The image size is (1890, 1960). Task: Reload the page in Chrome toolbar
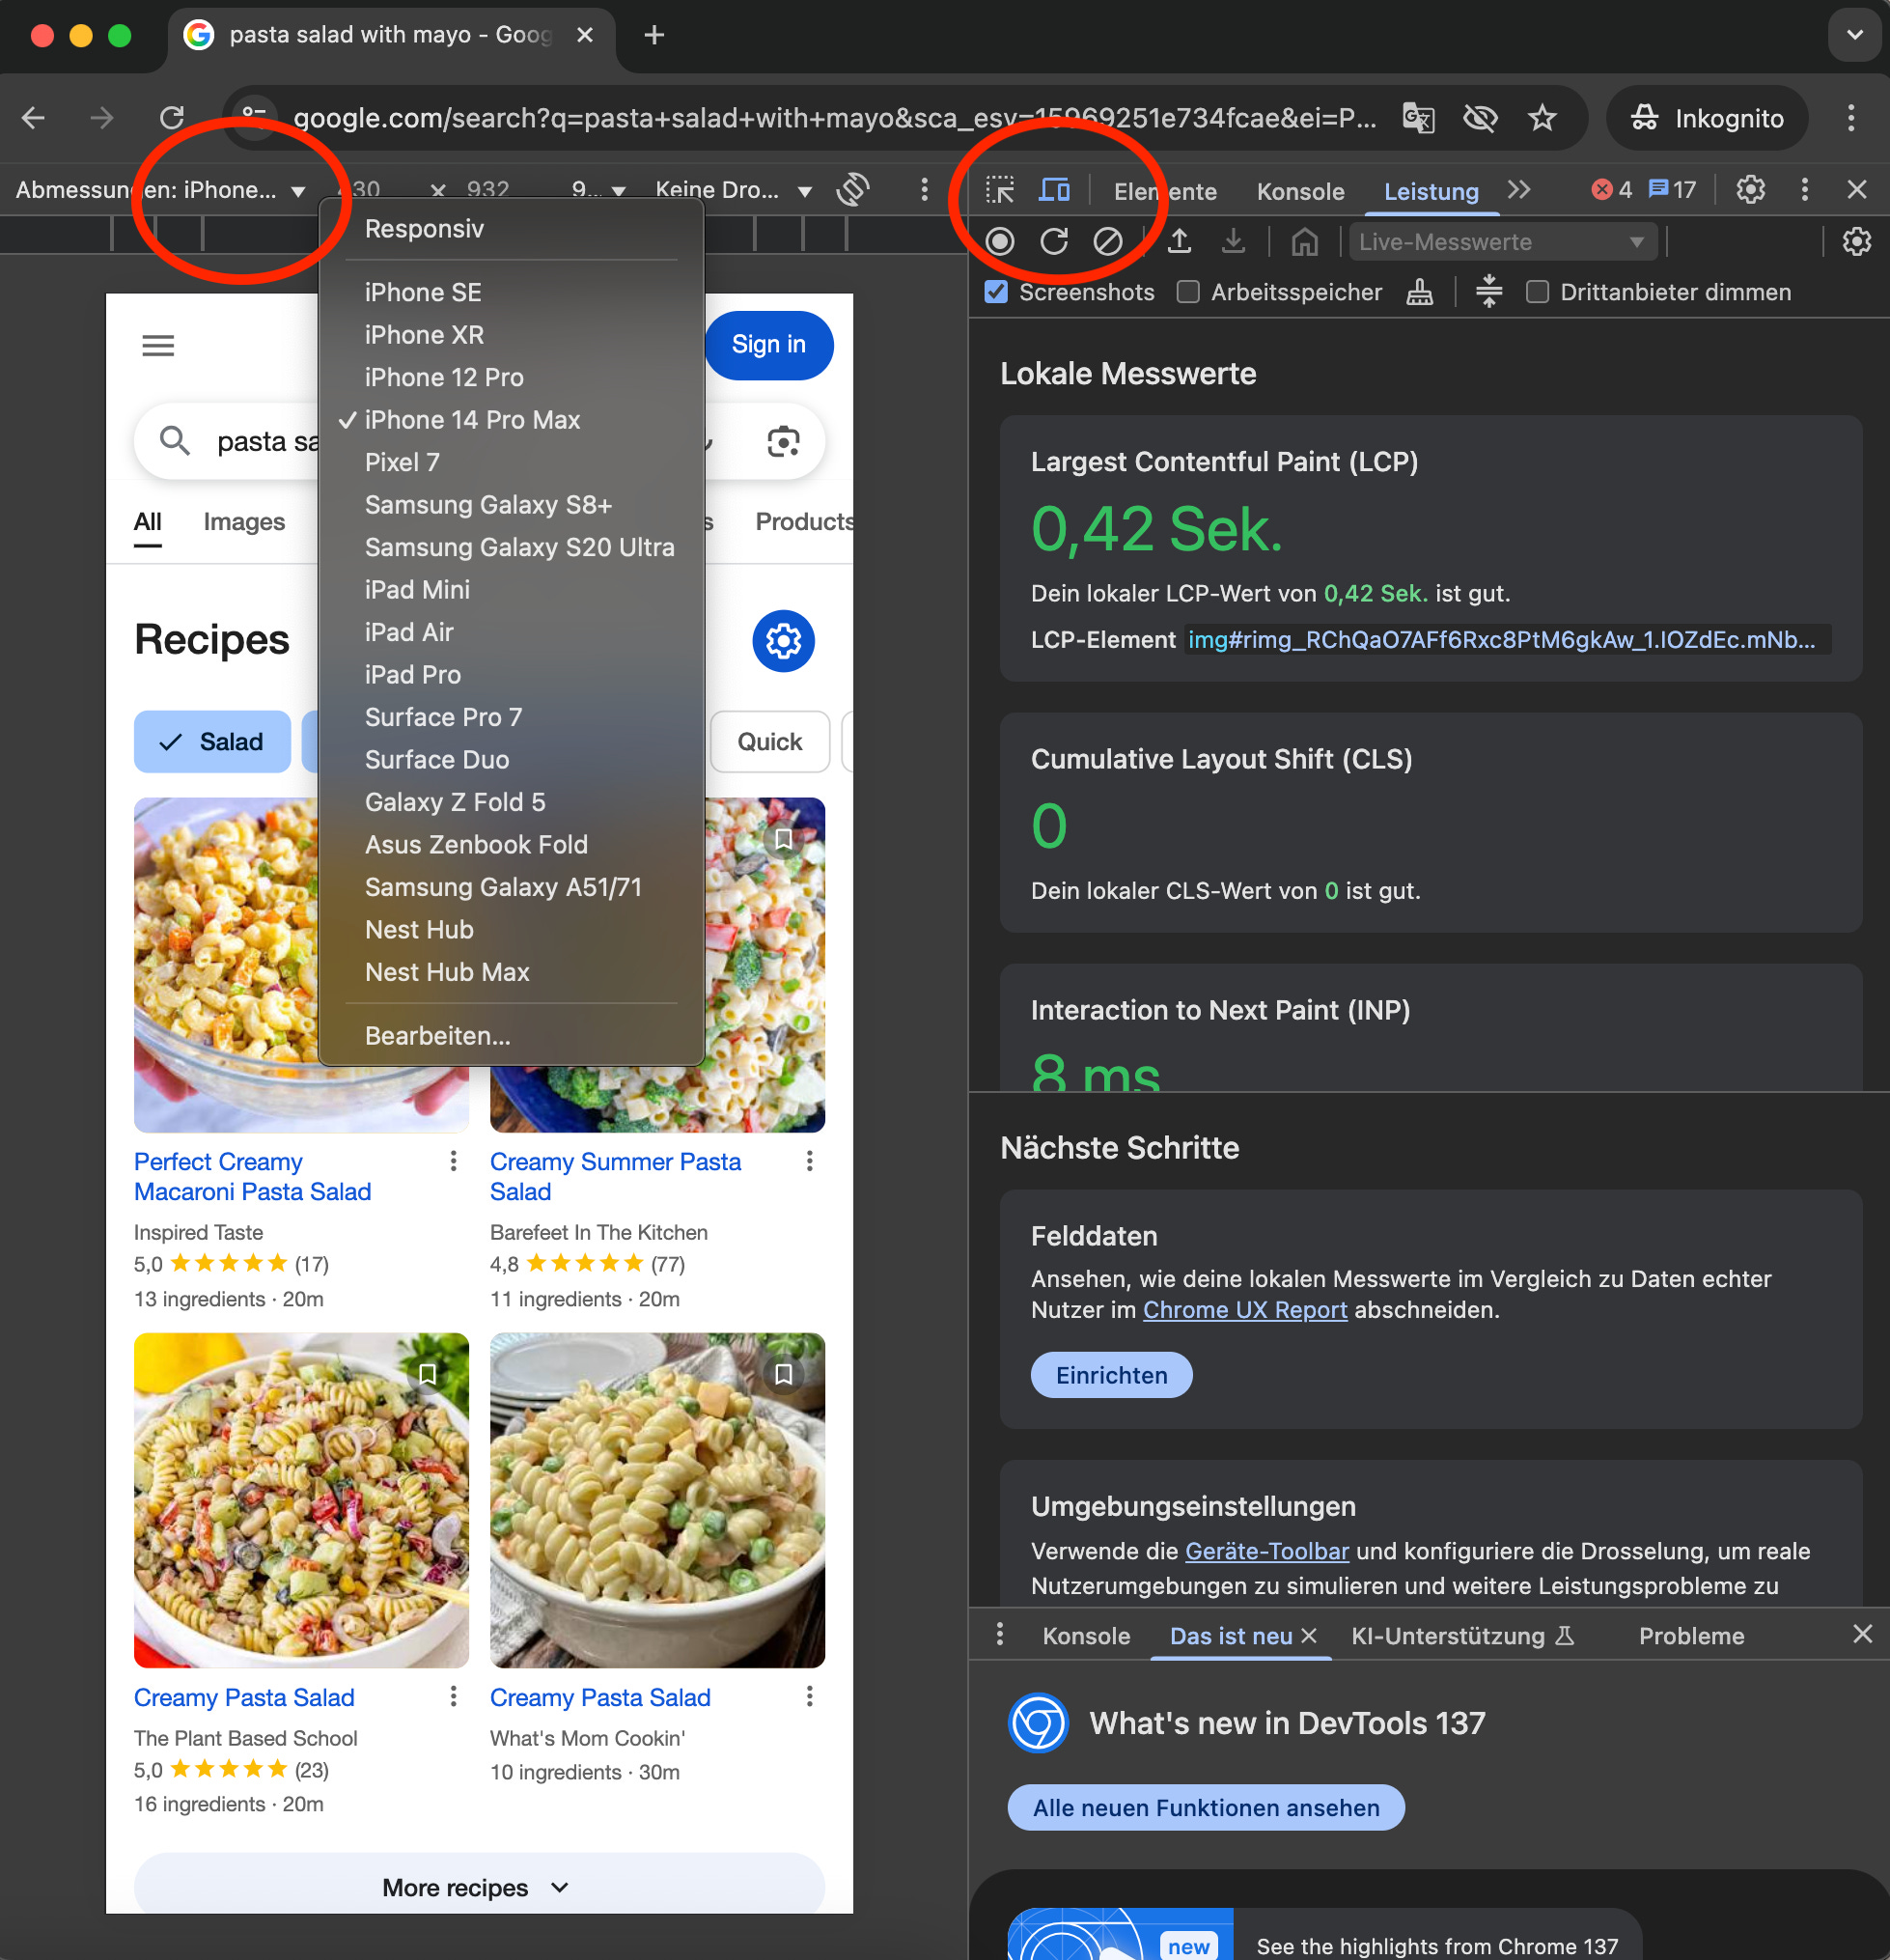click(x=172, y=118)
